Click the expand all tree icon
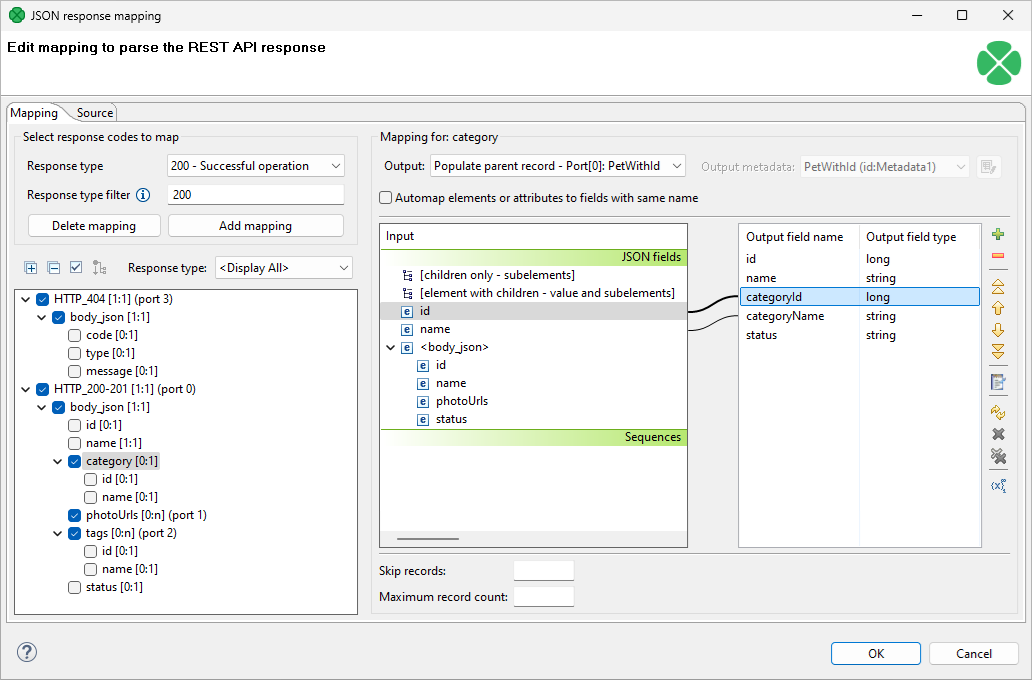Screen dimensions: 1032x680 [x=31, y=268]
